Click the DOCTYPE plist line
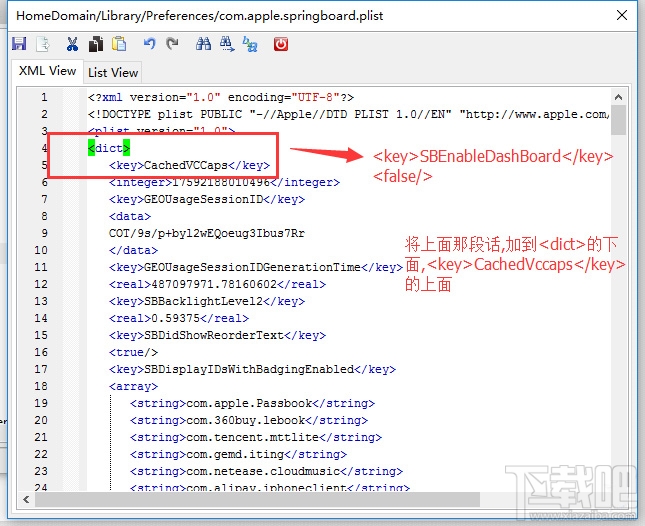The width and height of the screenshot is (645, 526). pos(349,114)
